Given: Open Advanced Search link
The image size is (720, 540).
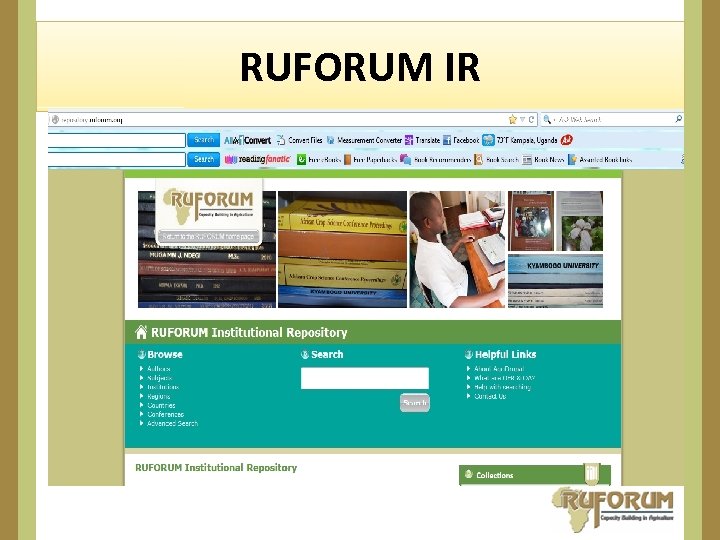Looking at the screenshot, I should click(172, 423).
